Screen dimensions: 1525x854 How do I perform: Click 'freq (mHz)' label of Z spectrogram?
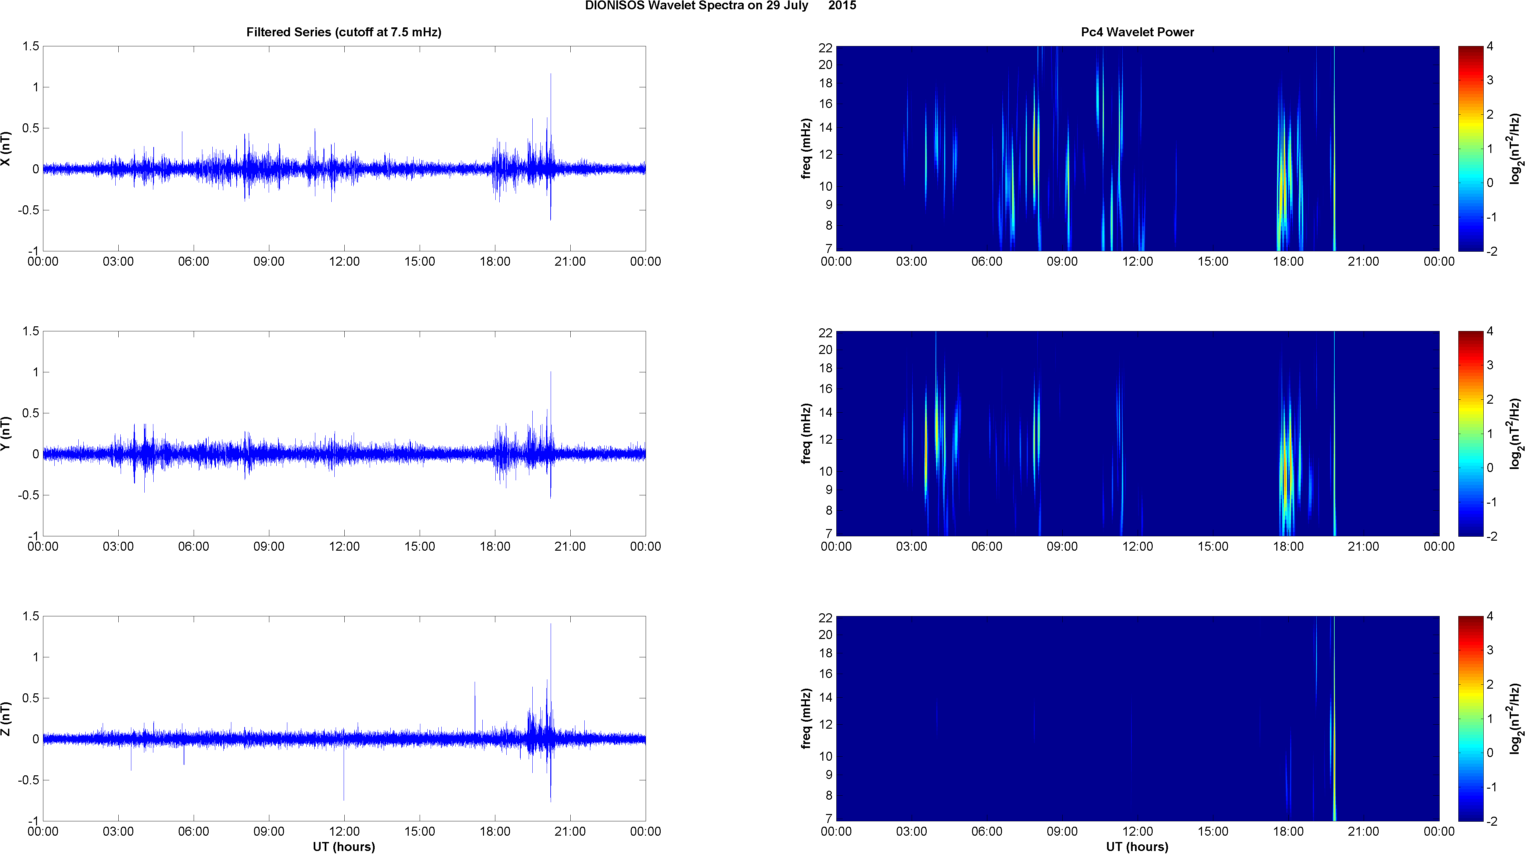click(806, 718)
